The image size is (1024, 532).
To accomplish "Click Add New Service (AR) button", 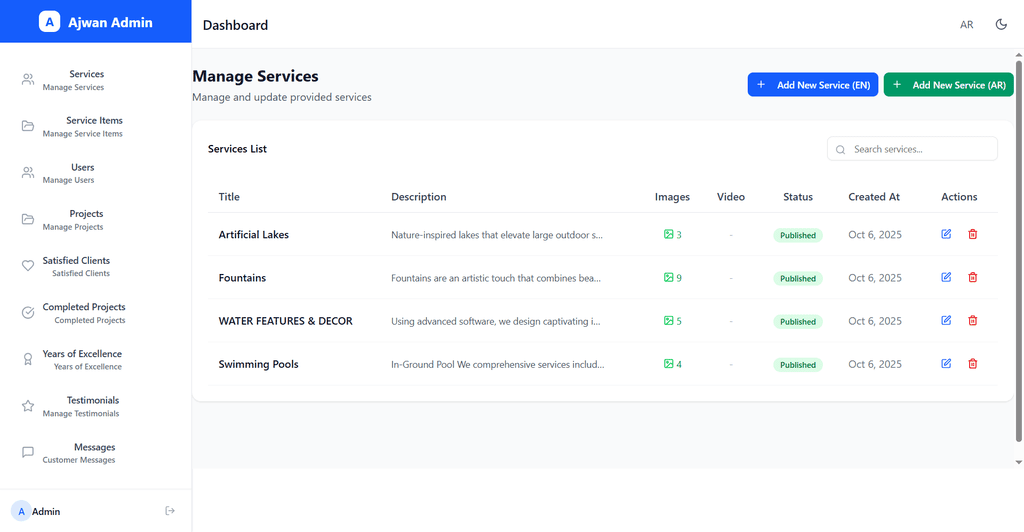I will click(948, 85).
